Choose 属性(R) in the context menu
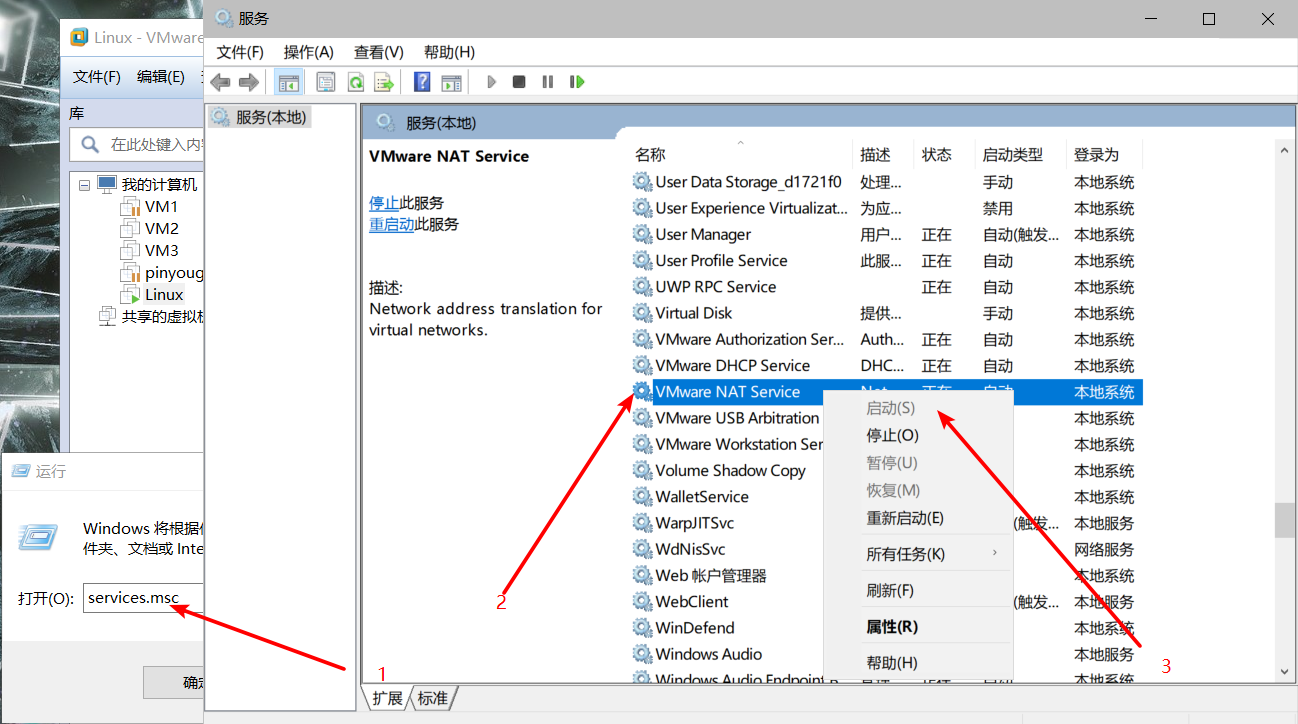This screenshot has height=724, width=1298. pyautogui.click(x=918, y=627)
